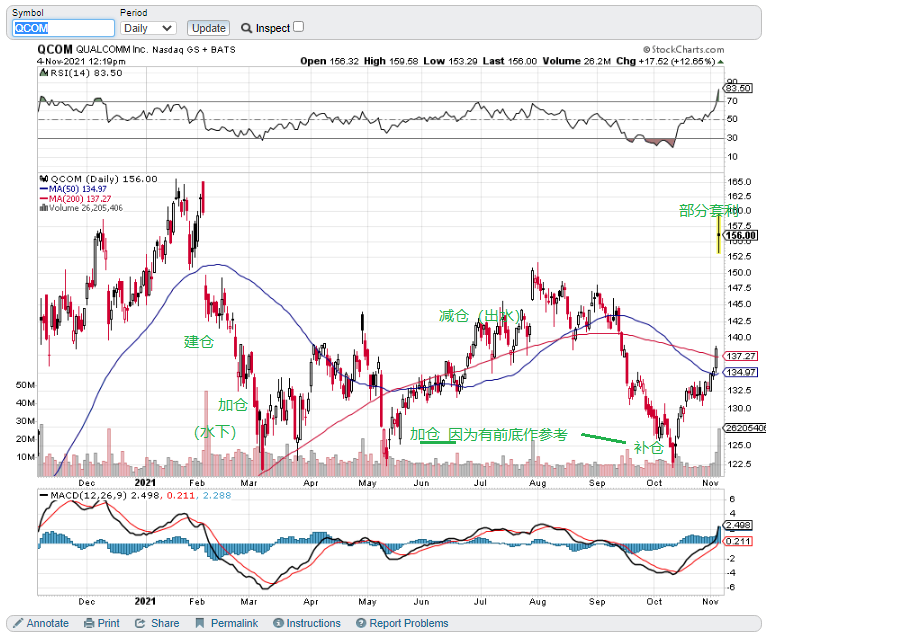Click the blue MA(50) legend entry

73,188
